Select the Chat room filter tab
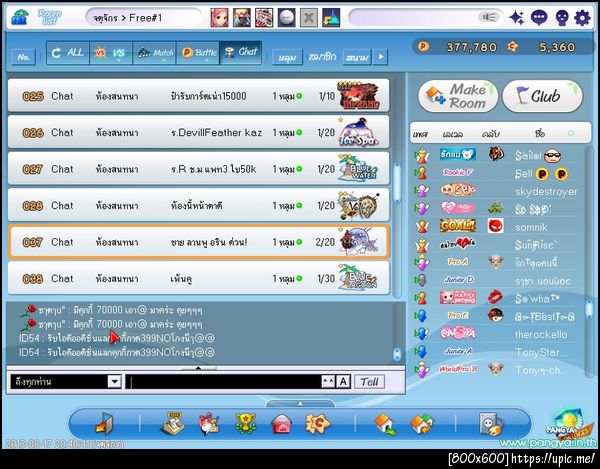This screenshot has height=469, width=600. point(241,52)
